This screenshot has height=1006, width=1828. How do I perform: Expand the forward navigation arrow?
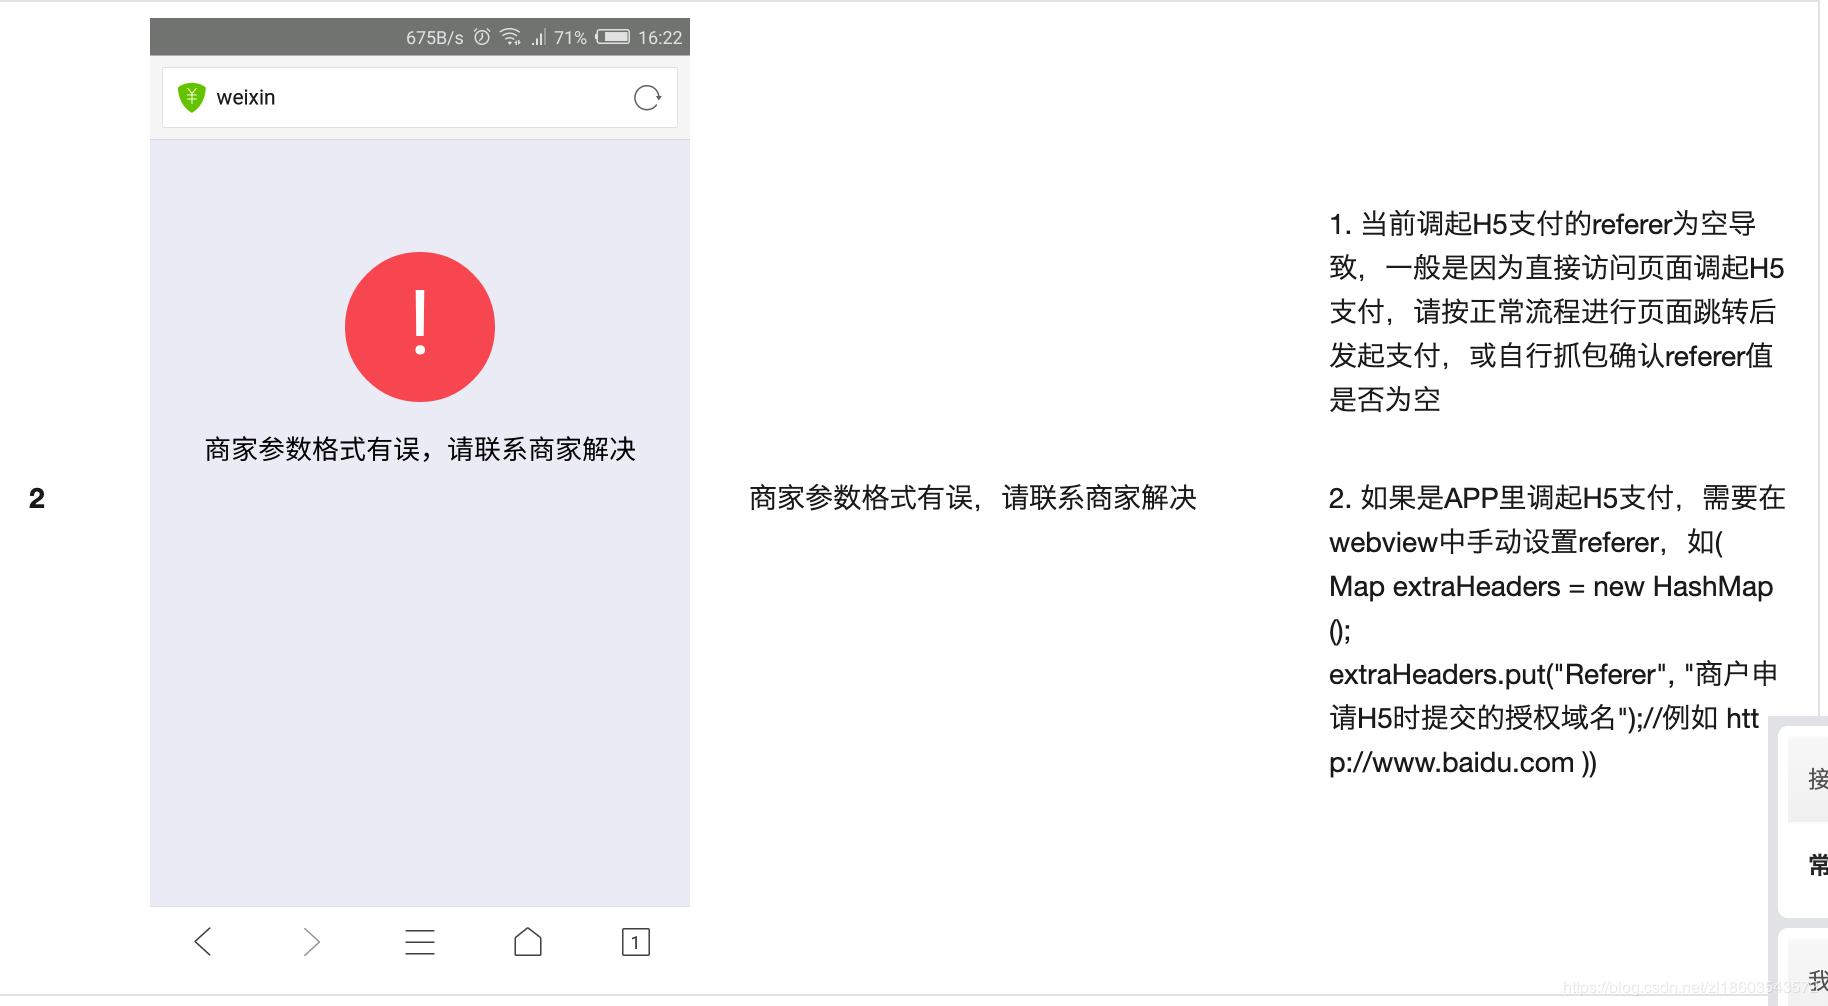311,941
